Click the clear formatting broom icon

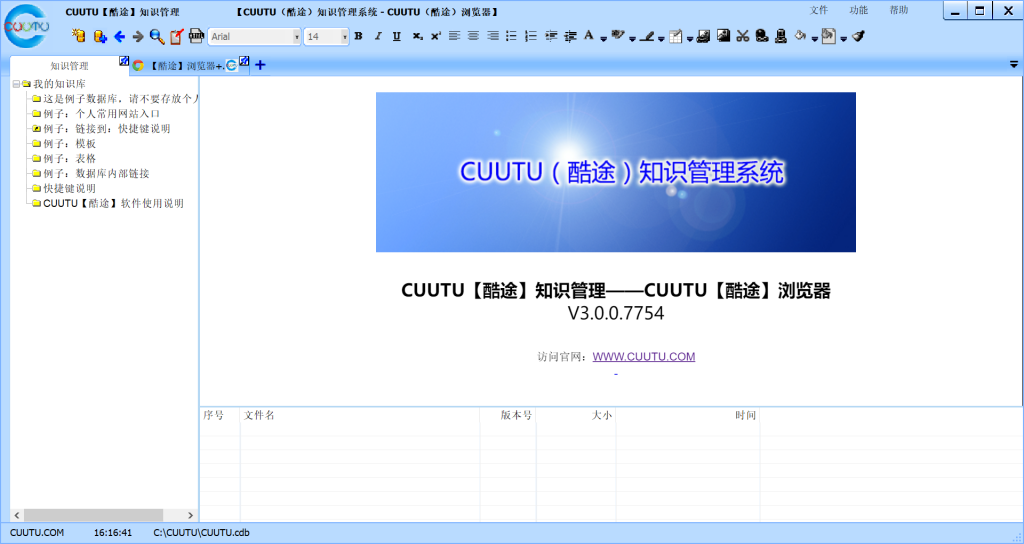click(859, 37)
